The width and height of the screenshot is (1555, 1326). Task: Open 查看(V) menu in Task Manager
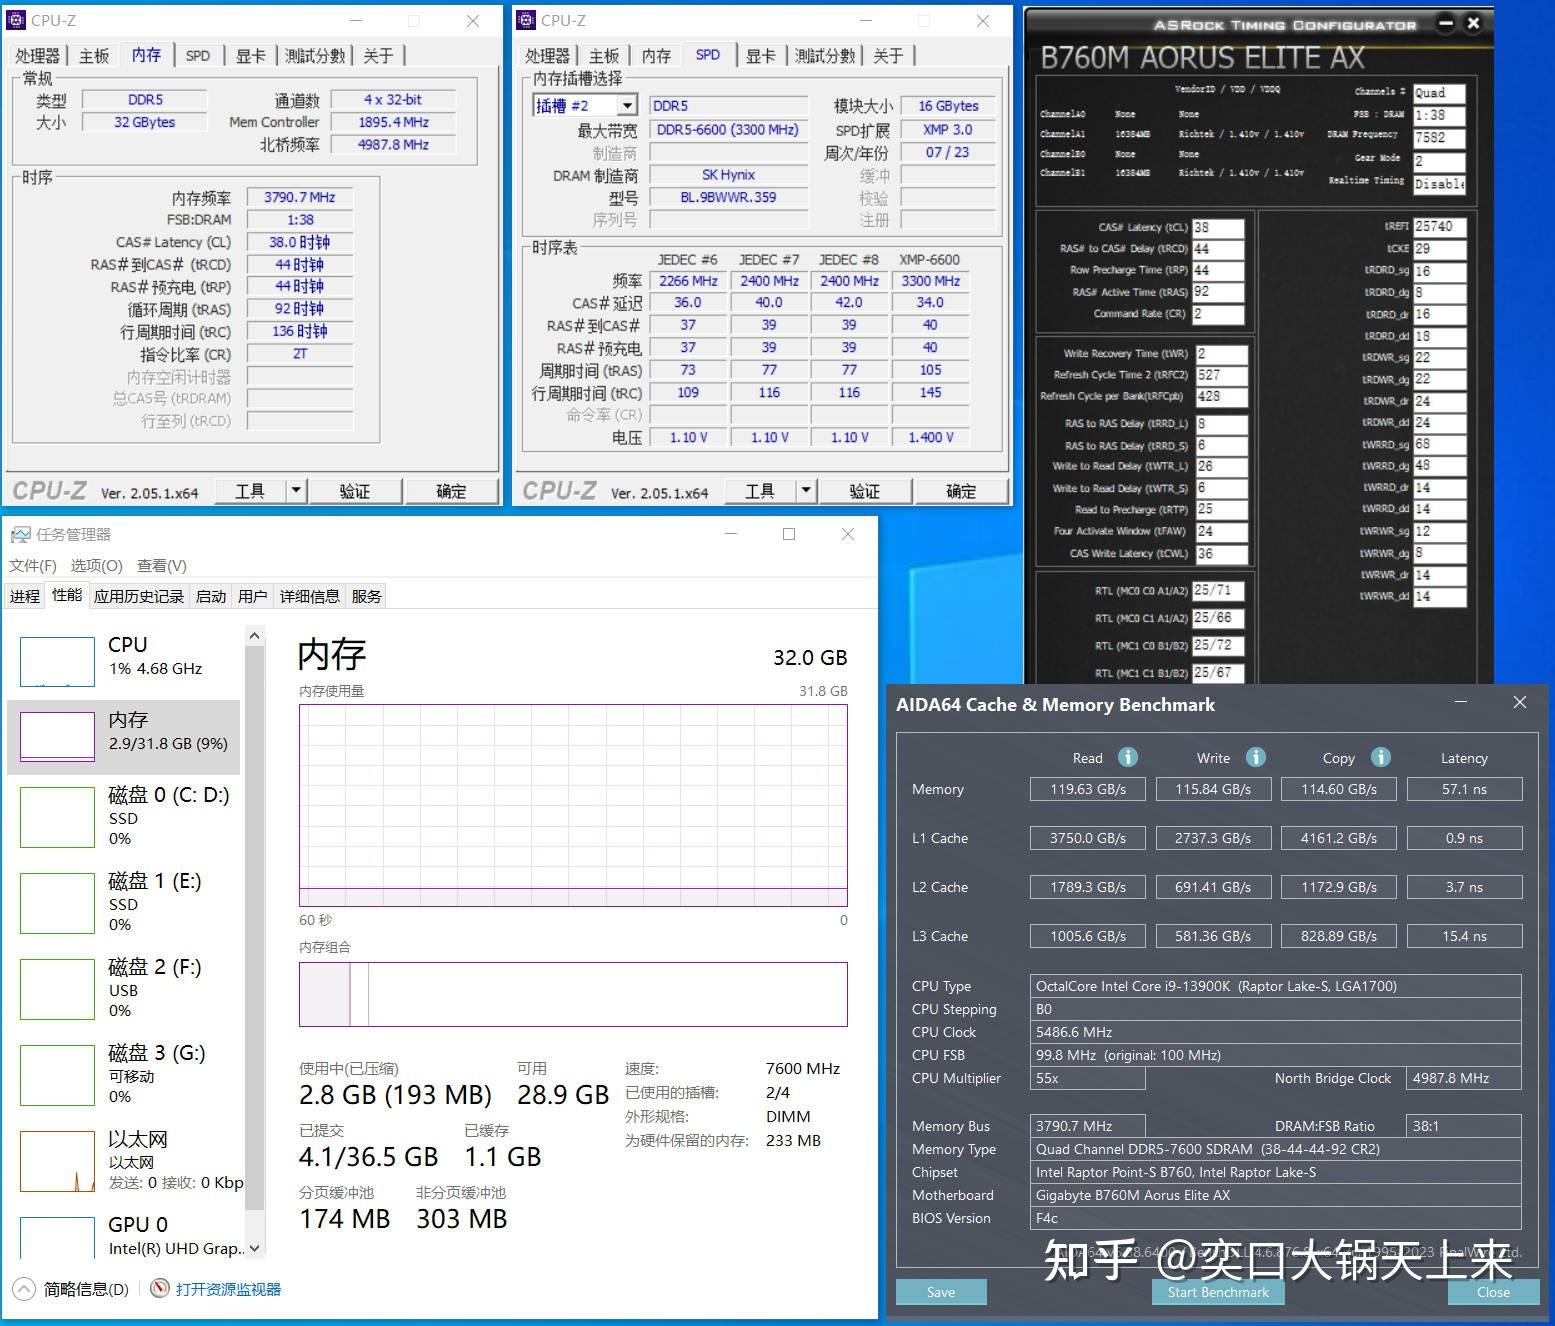[162, 565]
